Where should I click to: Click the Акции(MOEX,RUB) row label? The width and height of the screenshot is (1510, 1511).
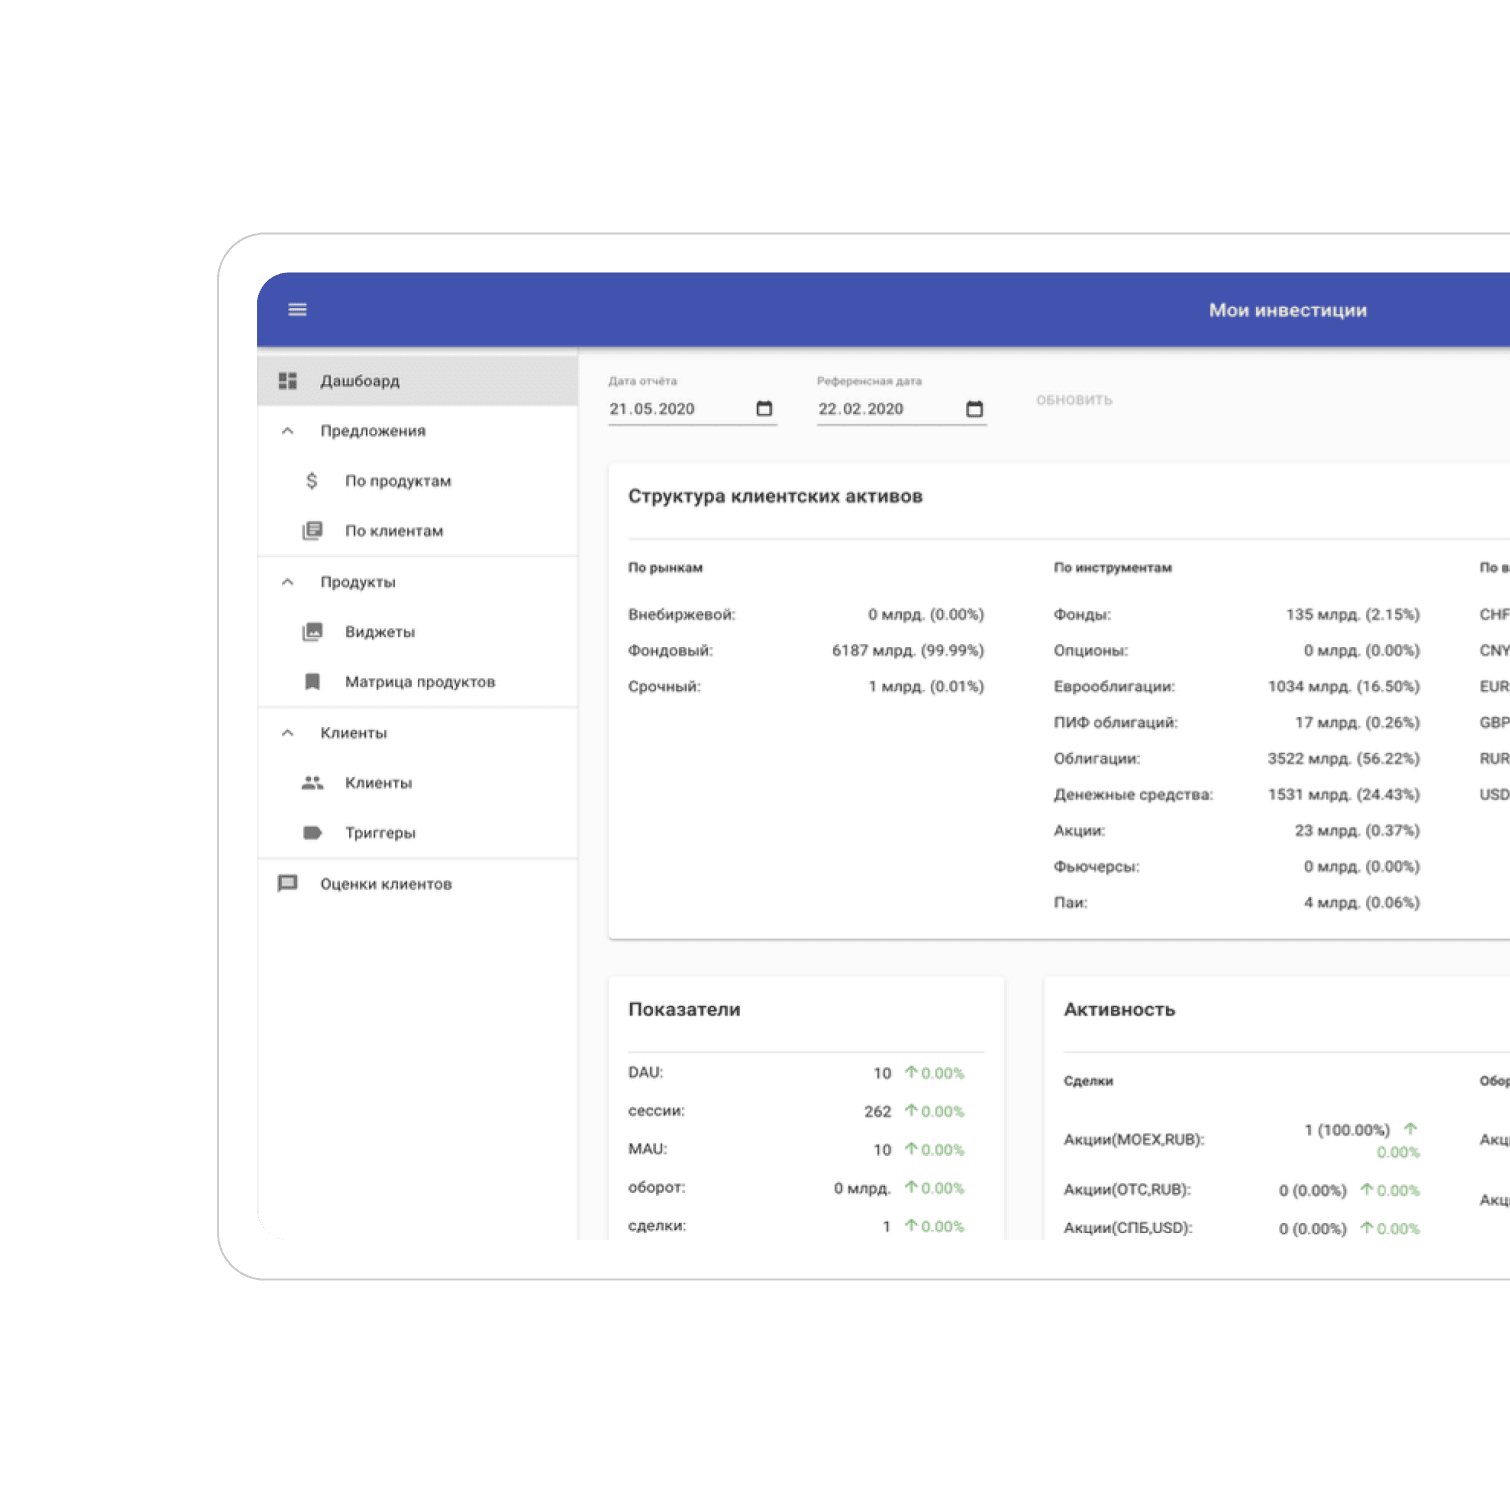tap(1133, 1139)
